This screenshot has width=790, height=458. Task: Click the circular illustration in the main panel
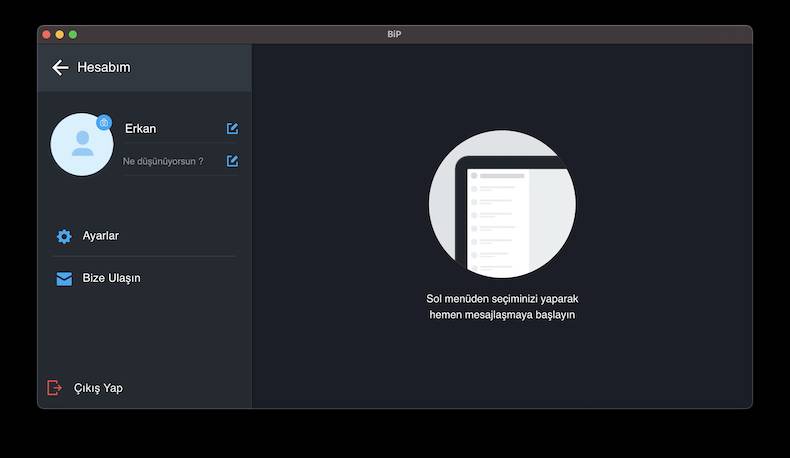coord(502,203)
